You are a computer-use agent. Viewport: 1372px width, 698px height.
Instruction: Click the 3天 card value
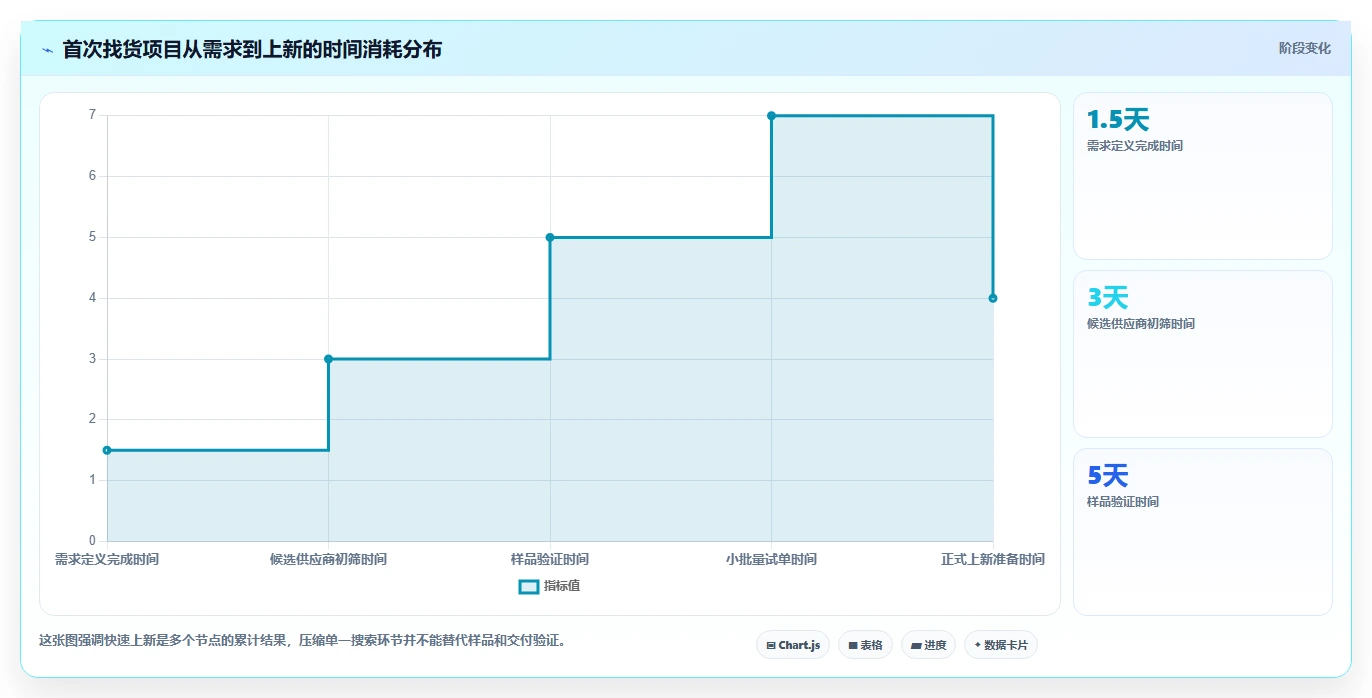1108,298
